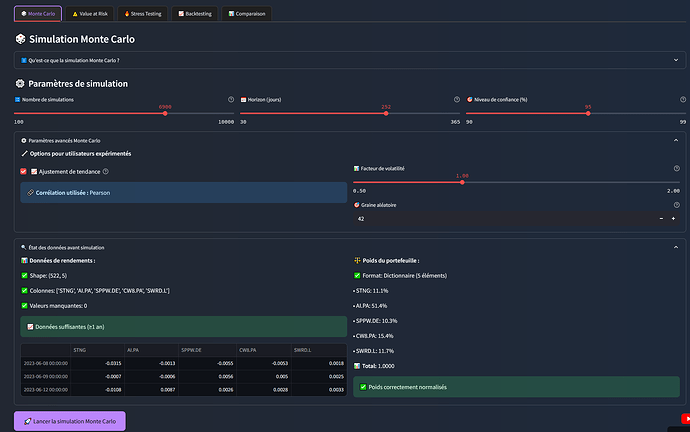
Task: Open the Stress Testing tab
Action: coord(144,14)
